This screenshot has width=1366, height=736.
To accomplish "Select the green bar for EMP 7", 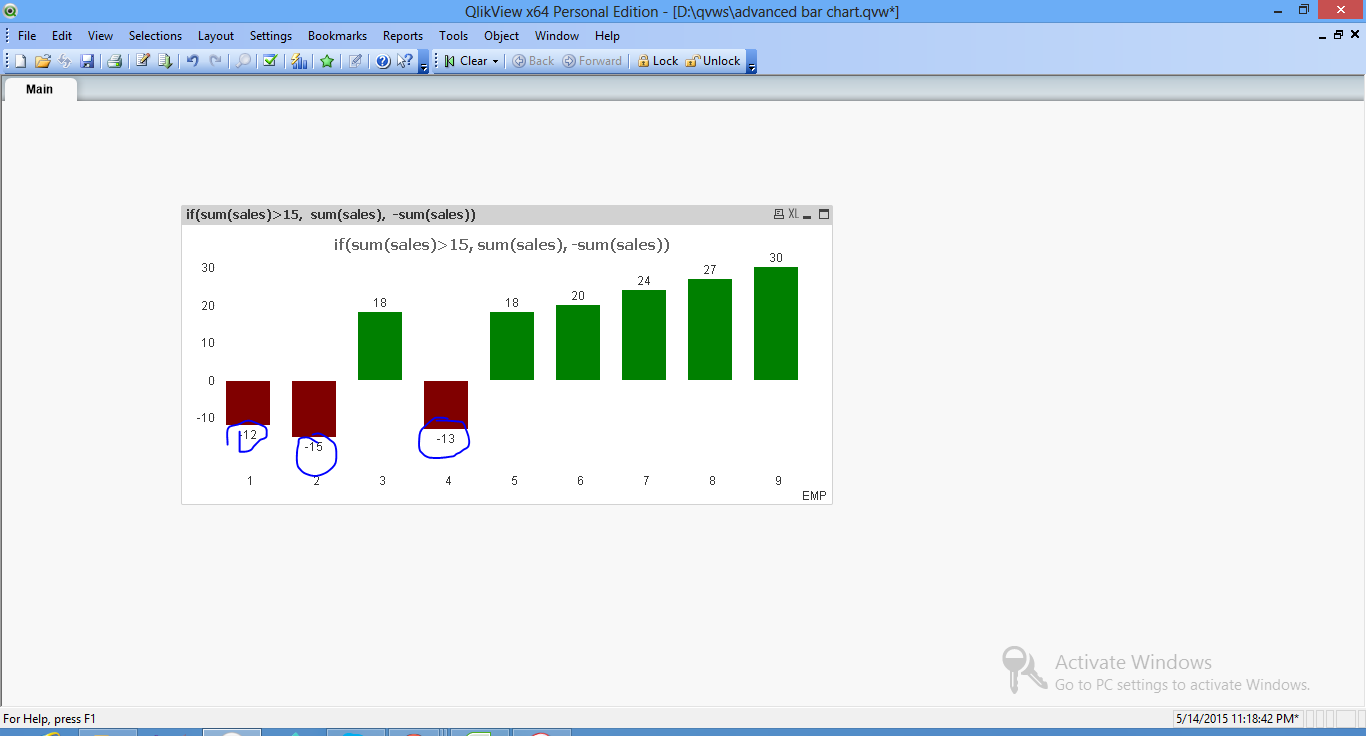I will pyautogui.click(x=644, y=335).
